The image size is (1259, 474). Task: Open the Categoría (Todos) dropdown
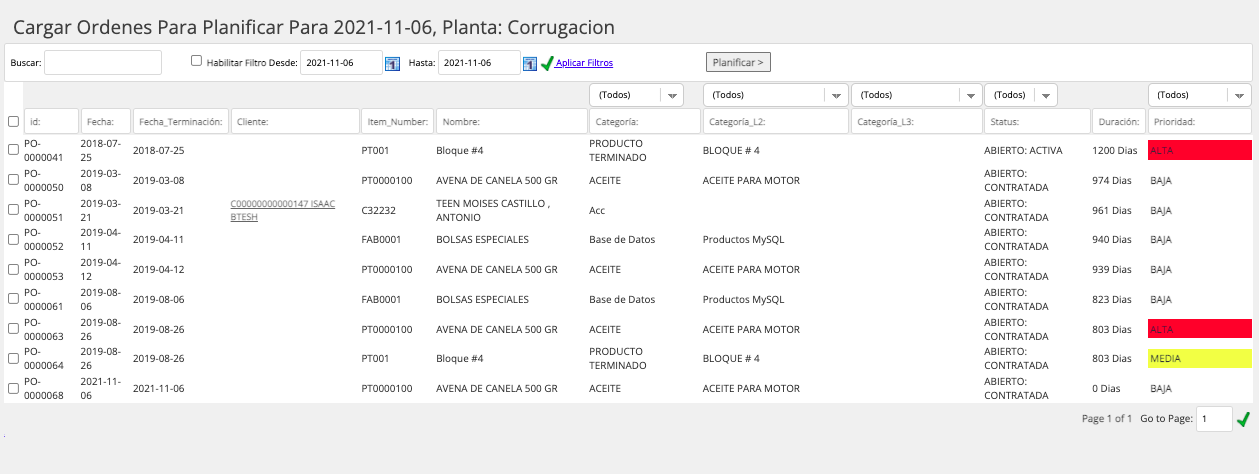[636, 95]
